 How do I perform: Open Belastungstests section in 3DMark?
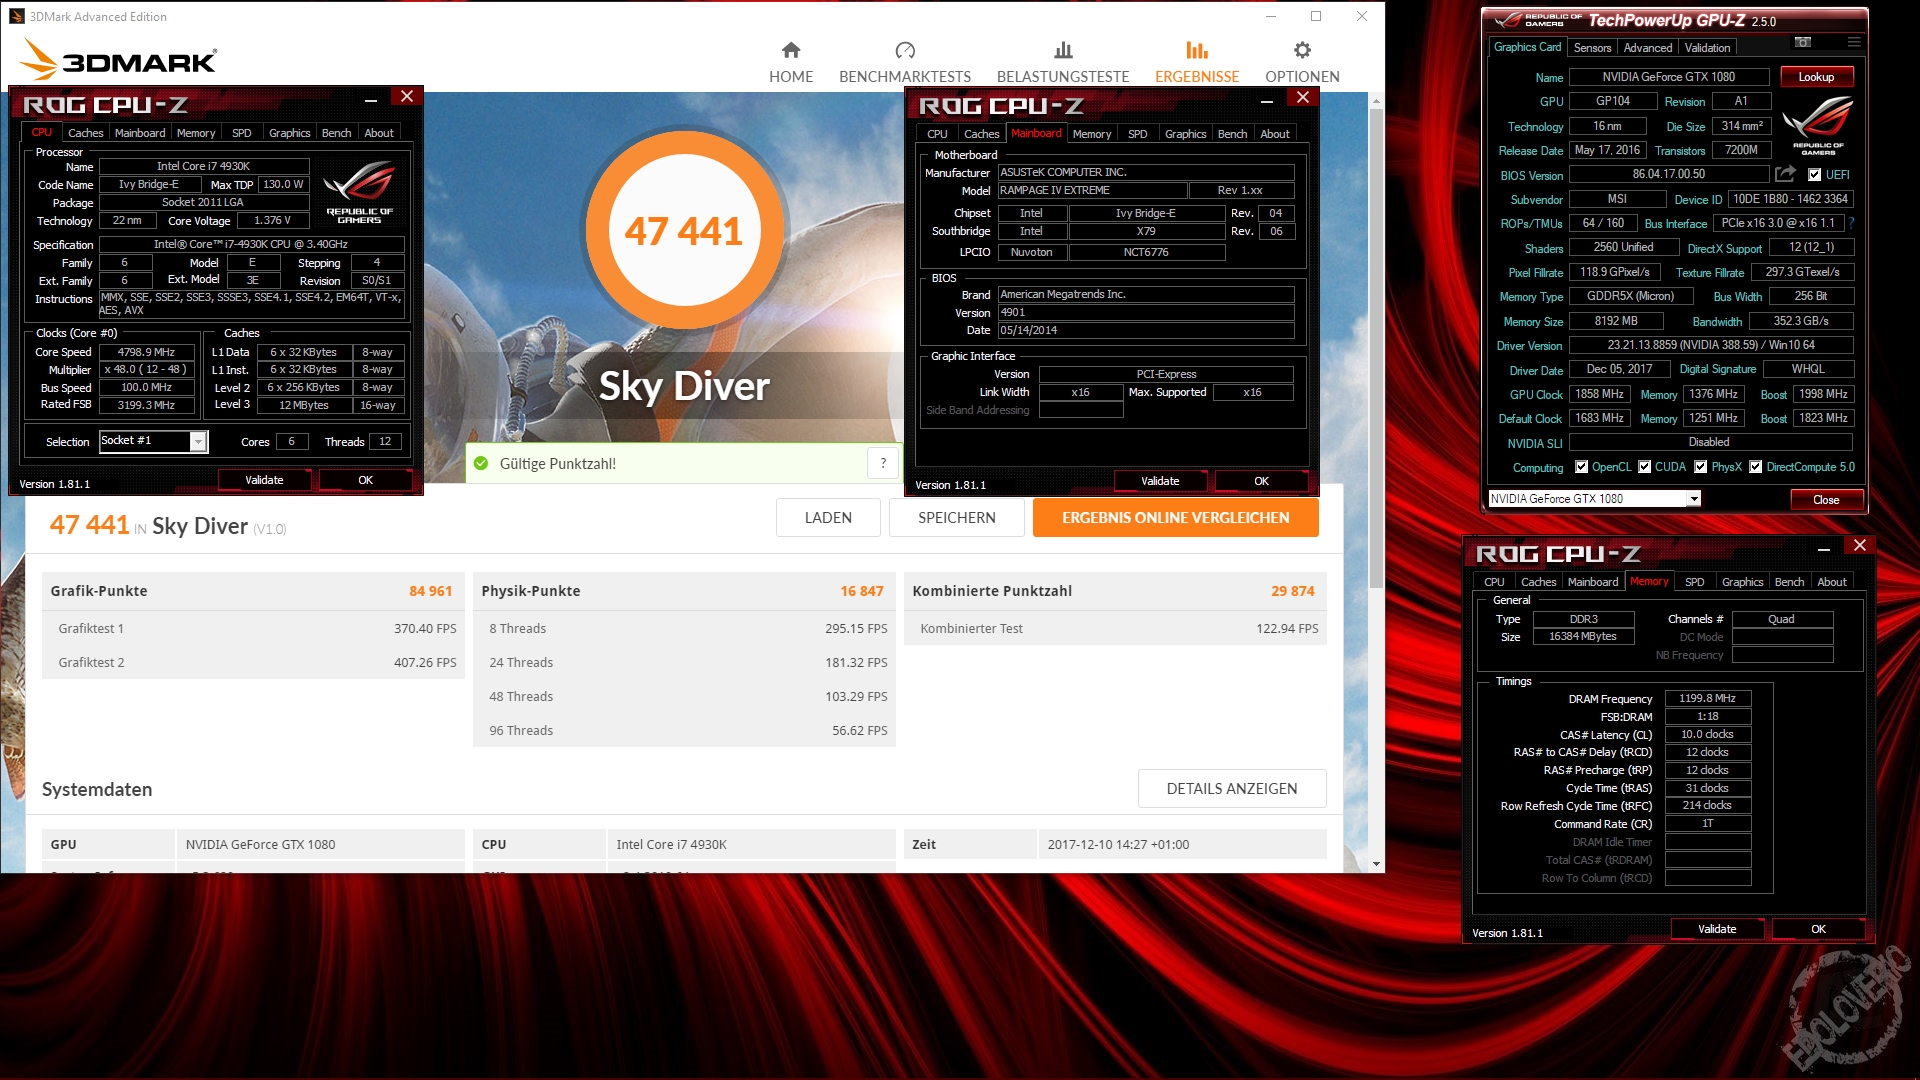(1063, 62)
